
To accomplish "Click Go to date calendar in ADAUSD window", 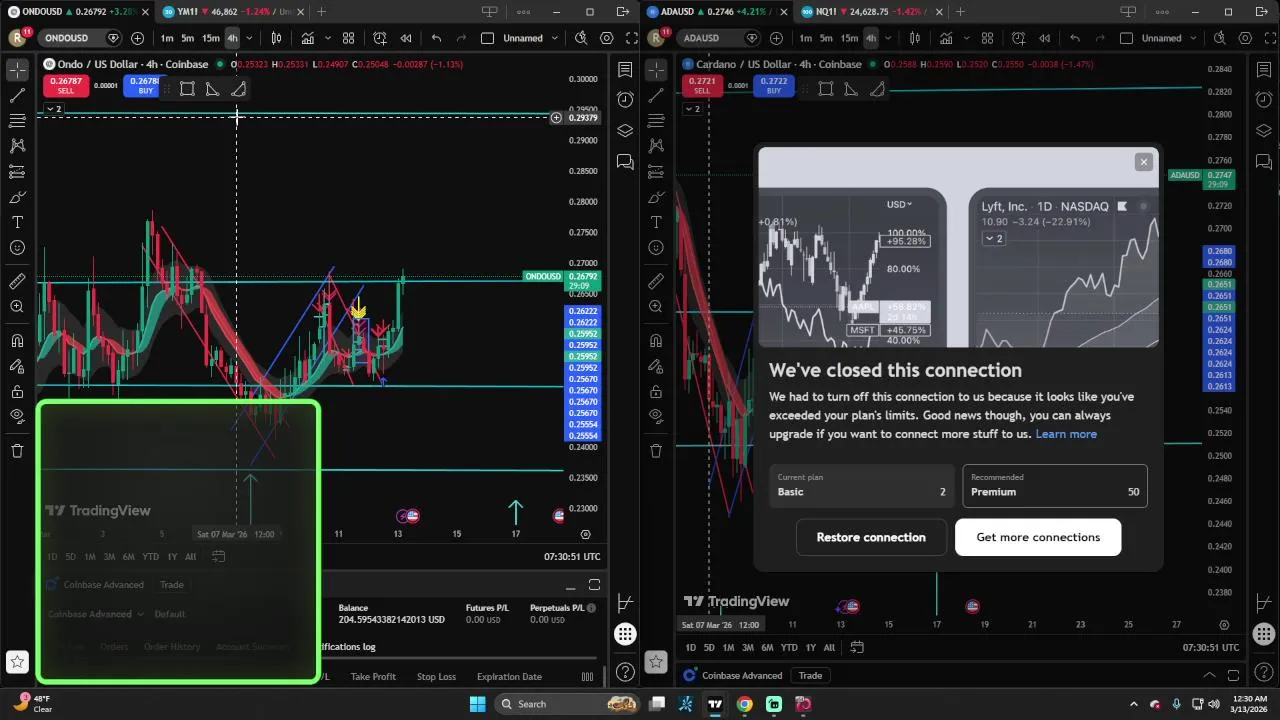I will click(x=857, y=647).
